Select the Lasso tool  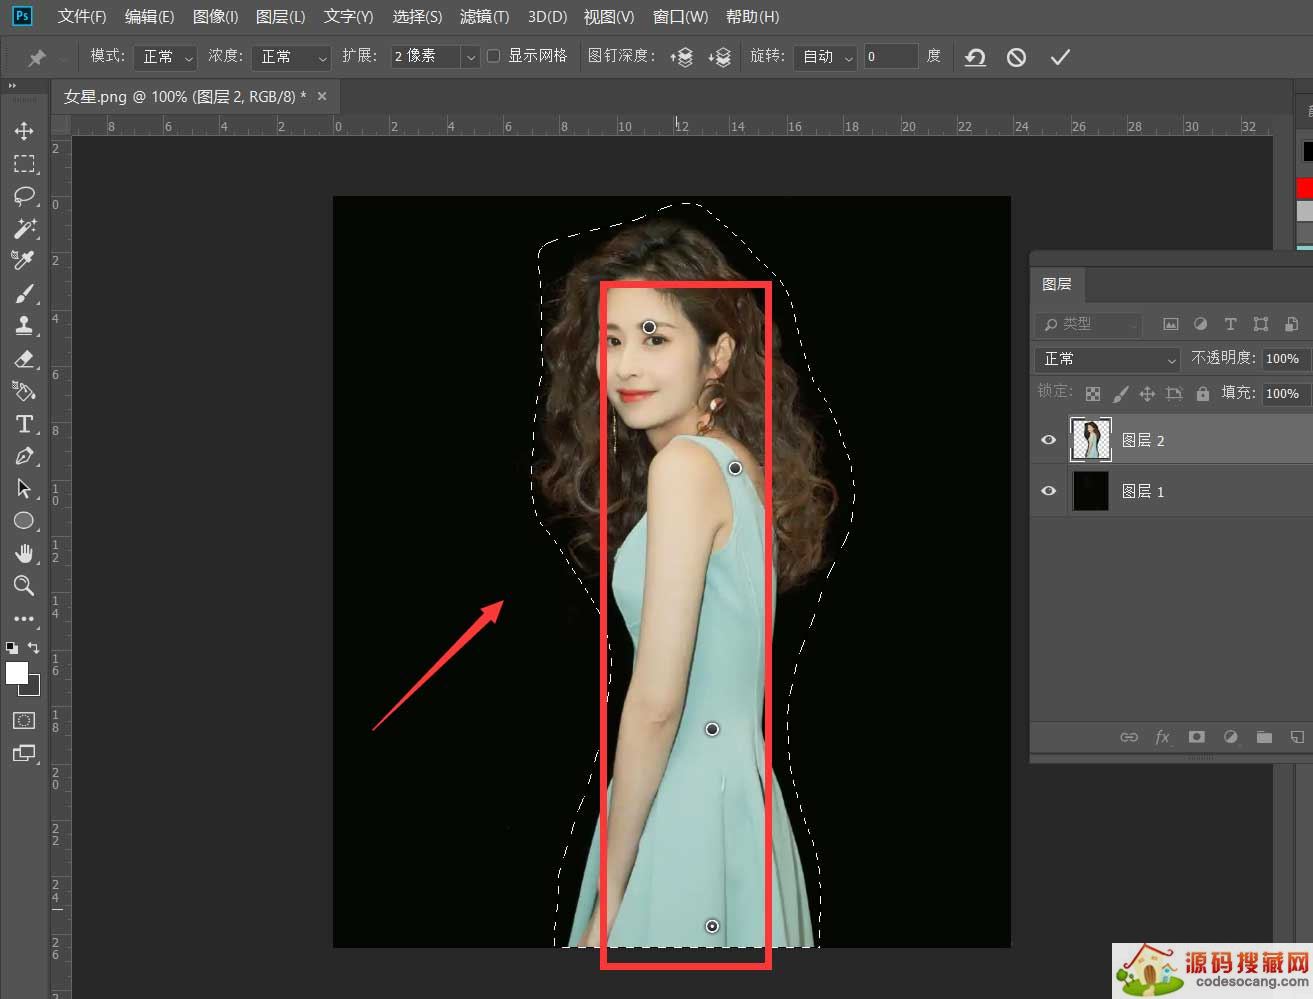24,195
